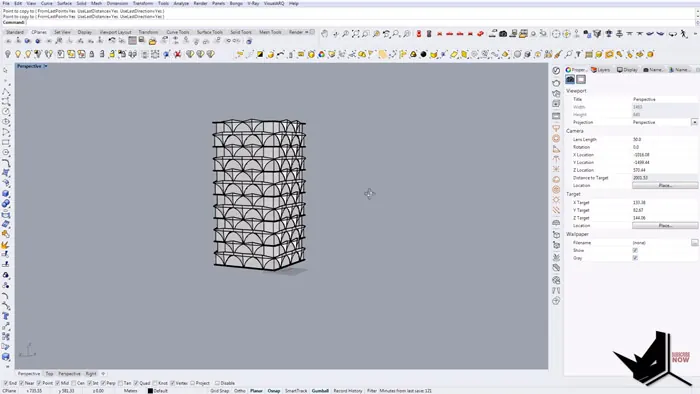Open the V-Ray menu
This screenshot has width=700, height=394.
pos(253,3)
